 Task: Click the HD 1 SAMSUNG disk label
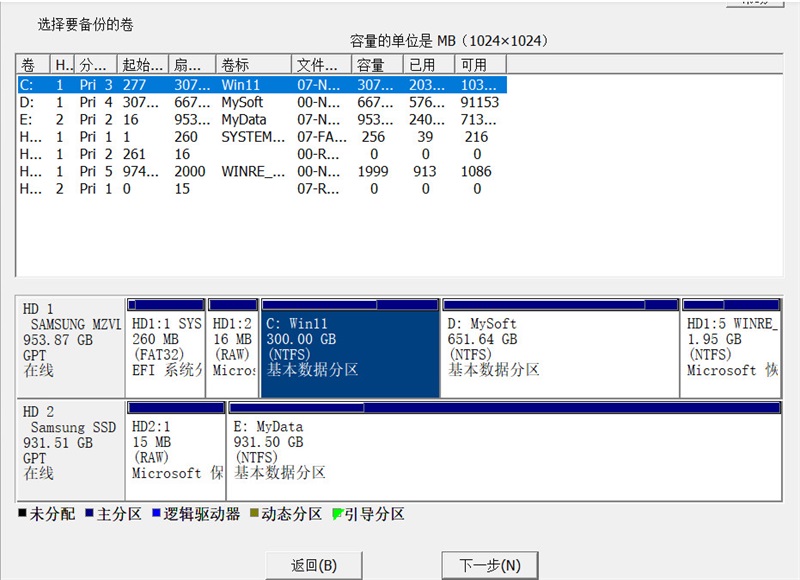point(71,347)
